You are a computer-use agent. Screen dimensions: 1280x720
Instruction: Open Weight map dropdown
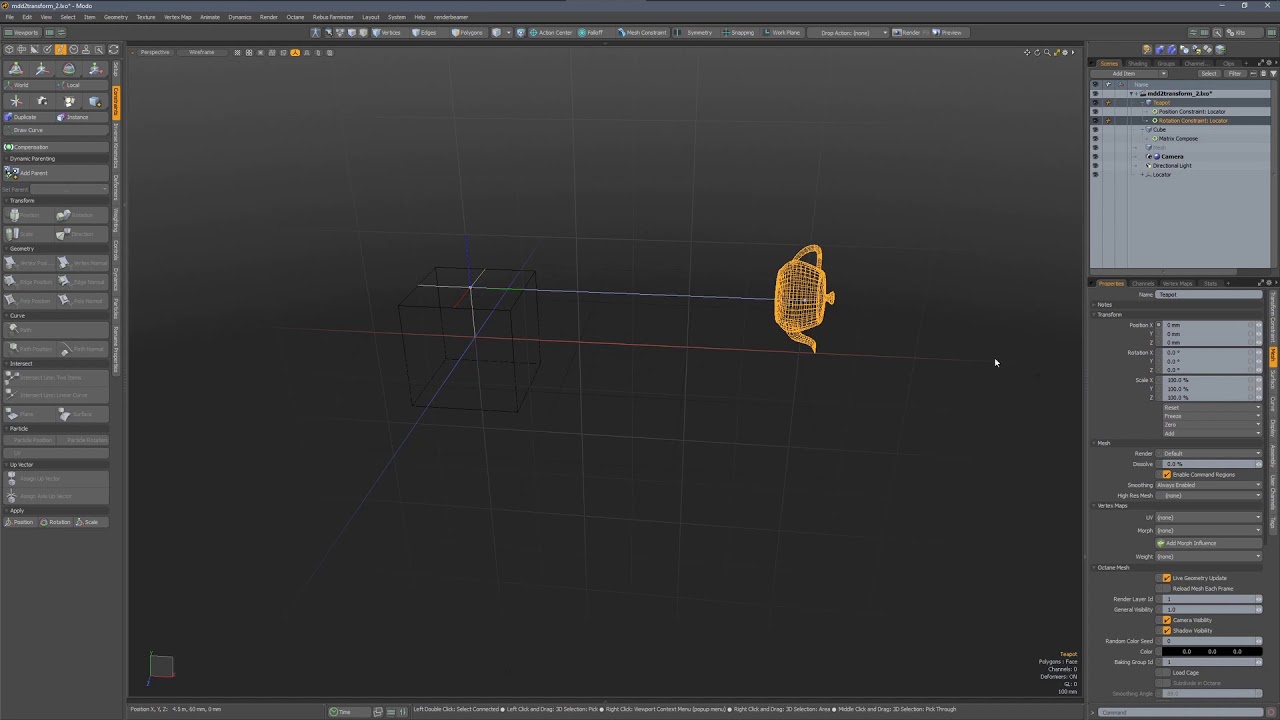pos(1209,556)
